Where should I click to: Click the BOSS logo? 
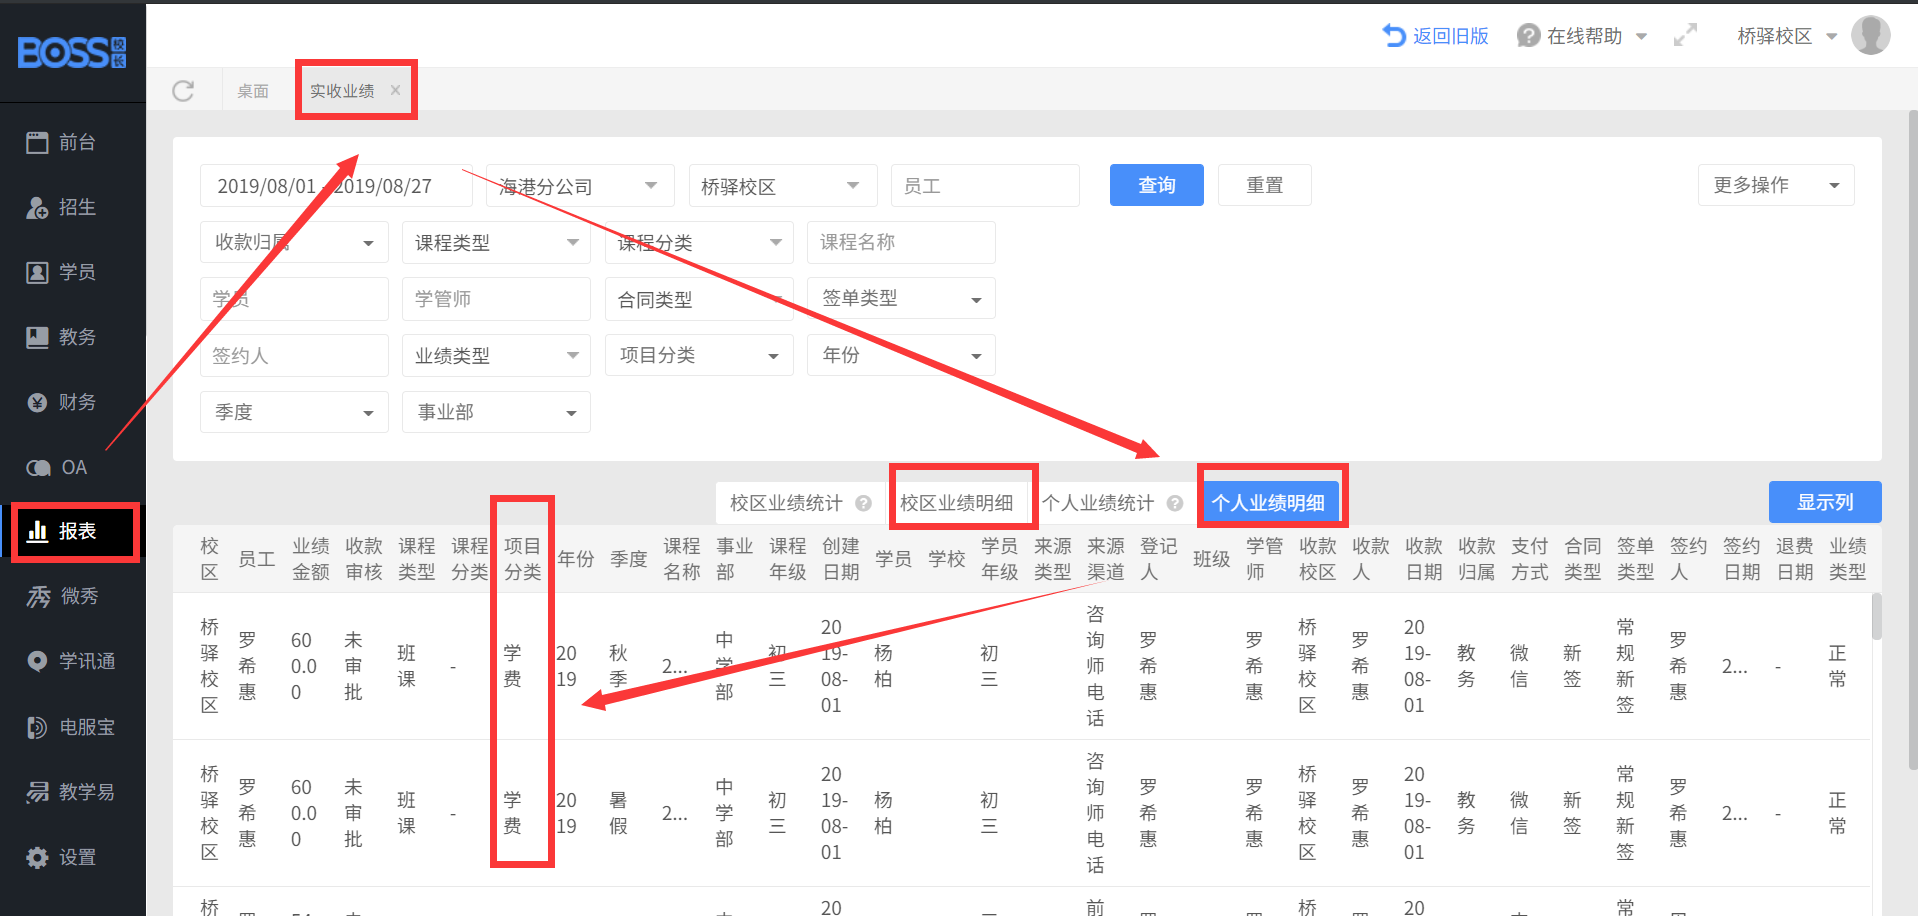click(72, 51)
